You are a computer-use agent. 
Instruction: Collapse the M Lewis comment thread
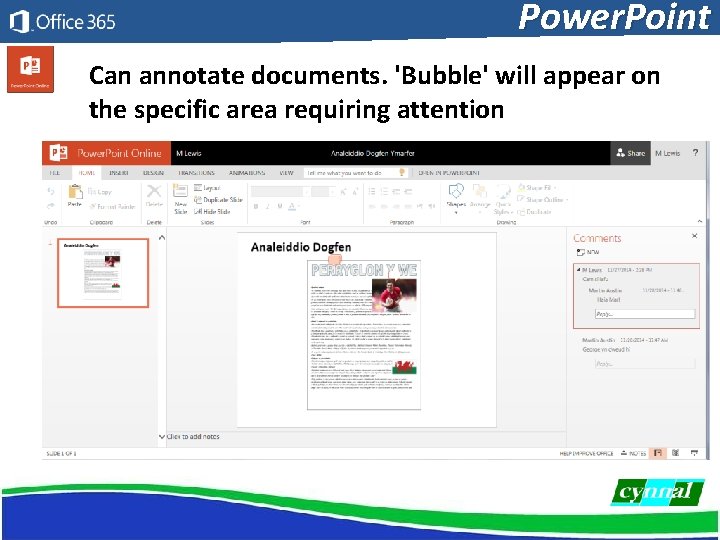[x=579, y=270]
